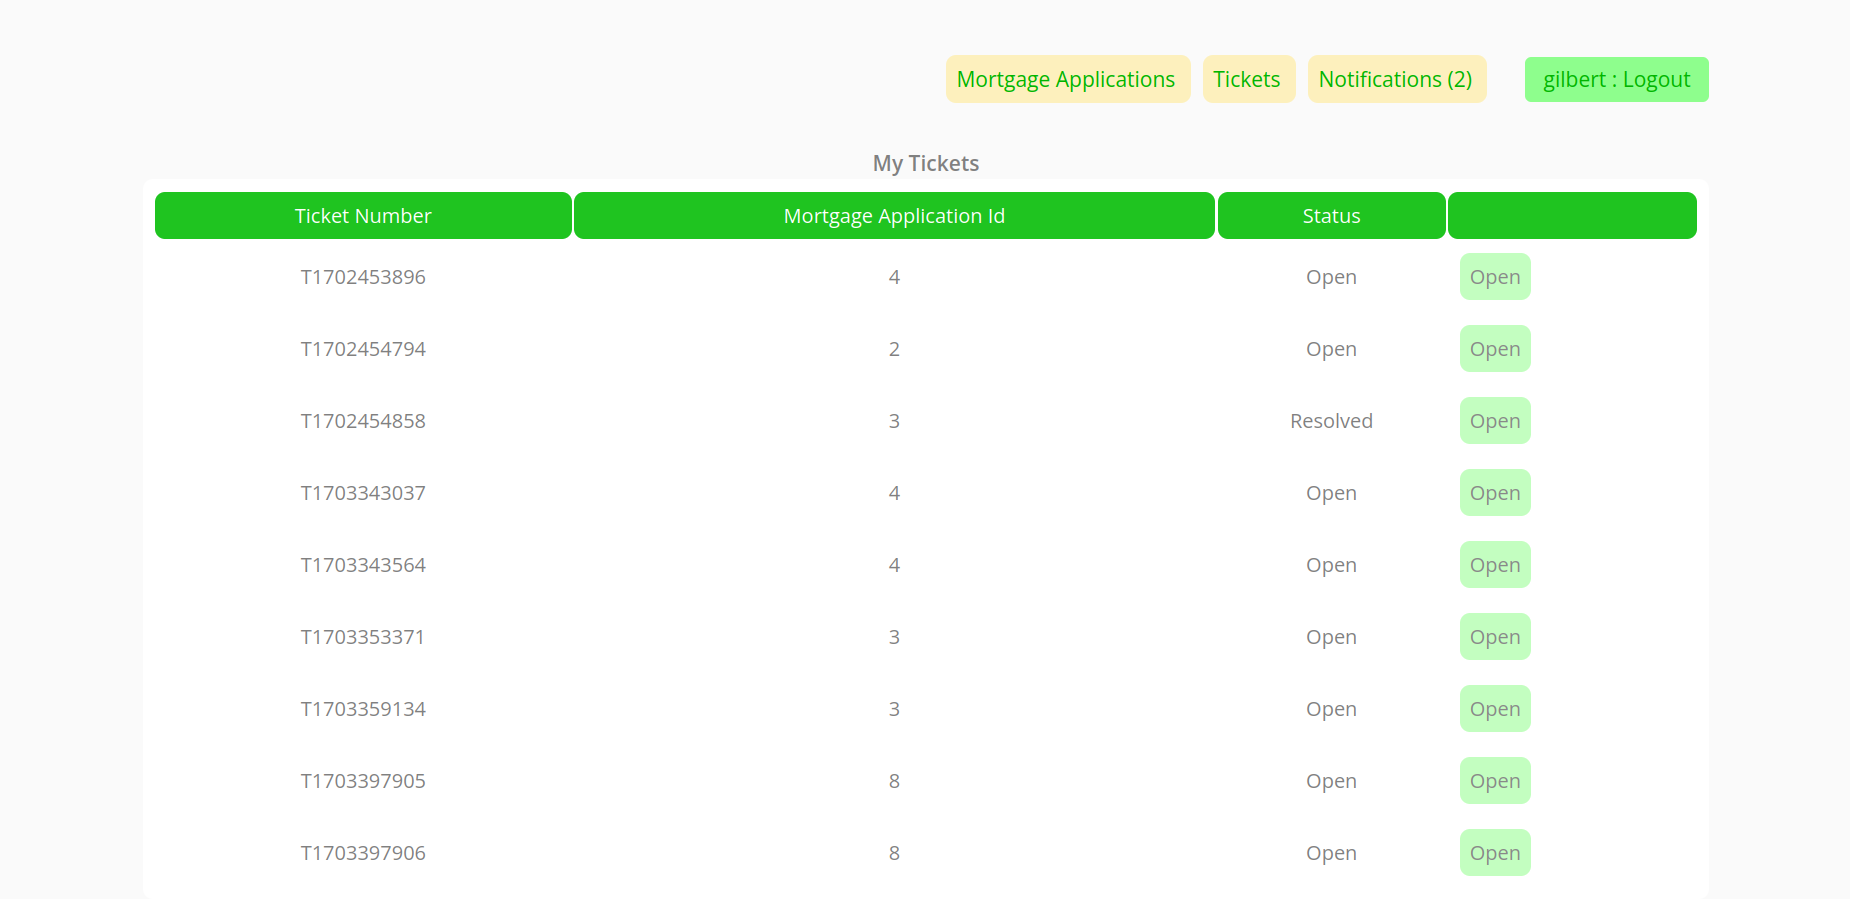The height and width of the screenshot is (899, 1850).
Task: Log out user gilbert
Action: [x=1616, y=79]
